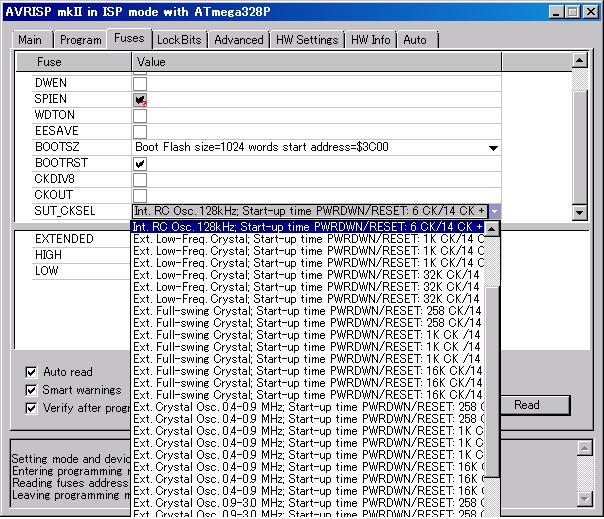Screen dimensions: 604x519
Task: Close the AVRISP mkII window
Action: click(x=591, y=12)
